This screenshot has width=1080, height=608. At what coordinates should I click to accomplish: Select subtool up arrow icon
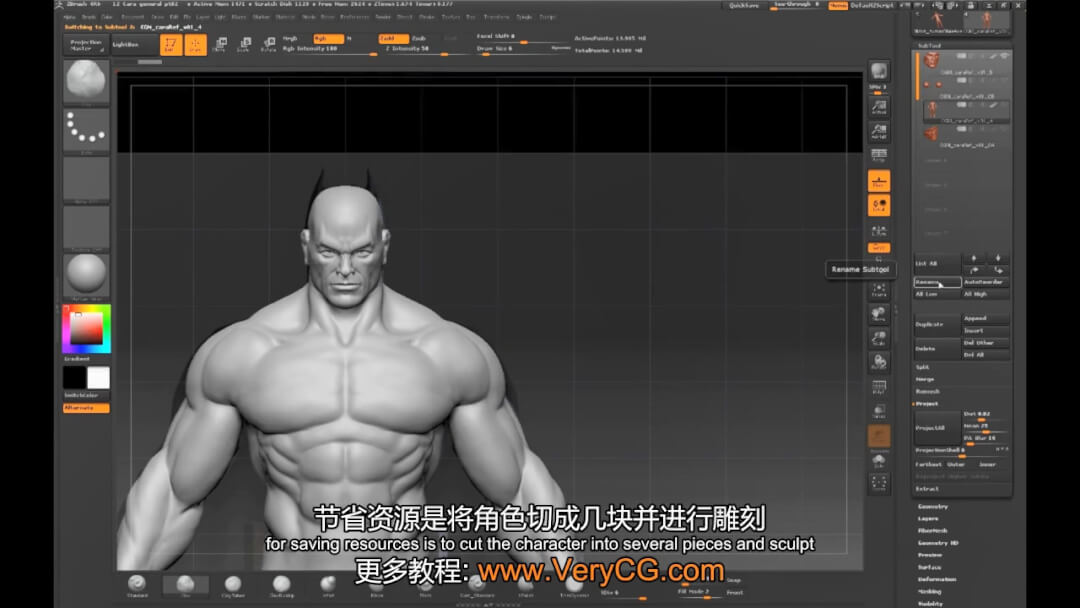click(974, 258)
